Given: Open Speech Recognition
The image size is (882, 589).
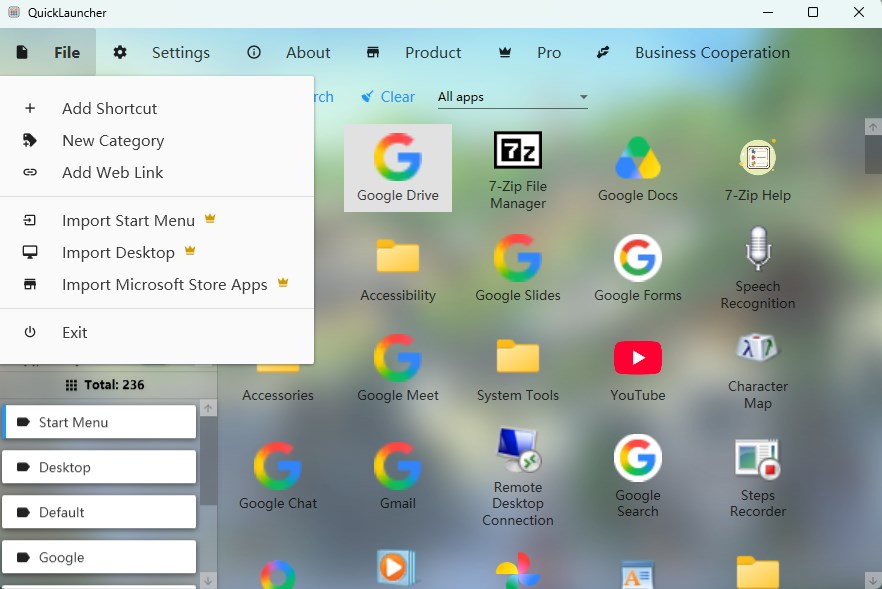Looking at the screenshot, I should pos(758,268).
